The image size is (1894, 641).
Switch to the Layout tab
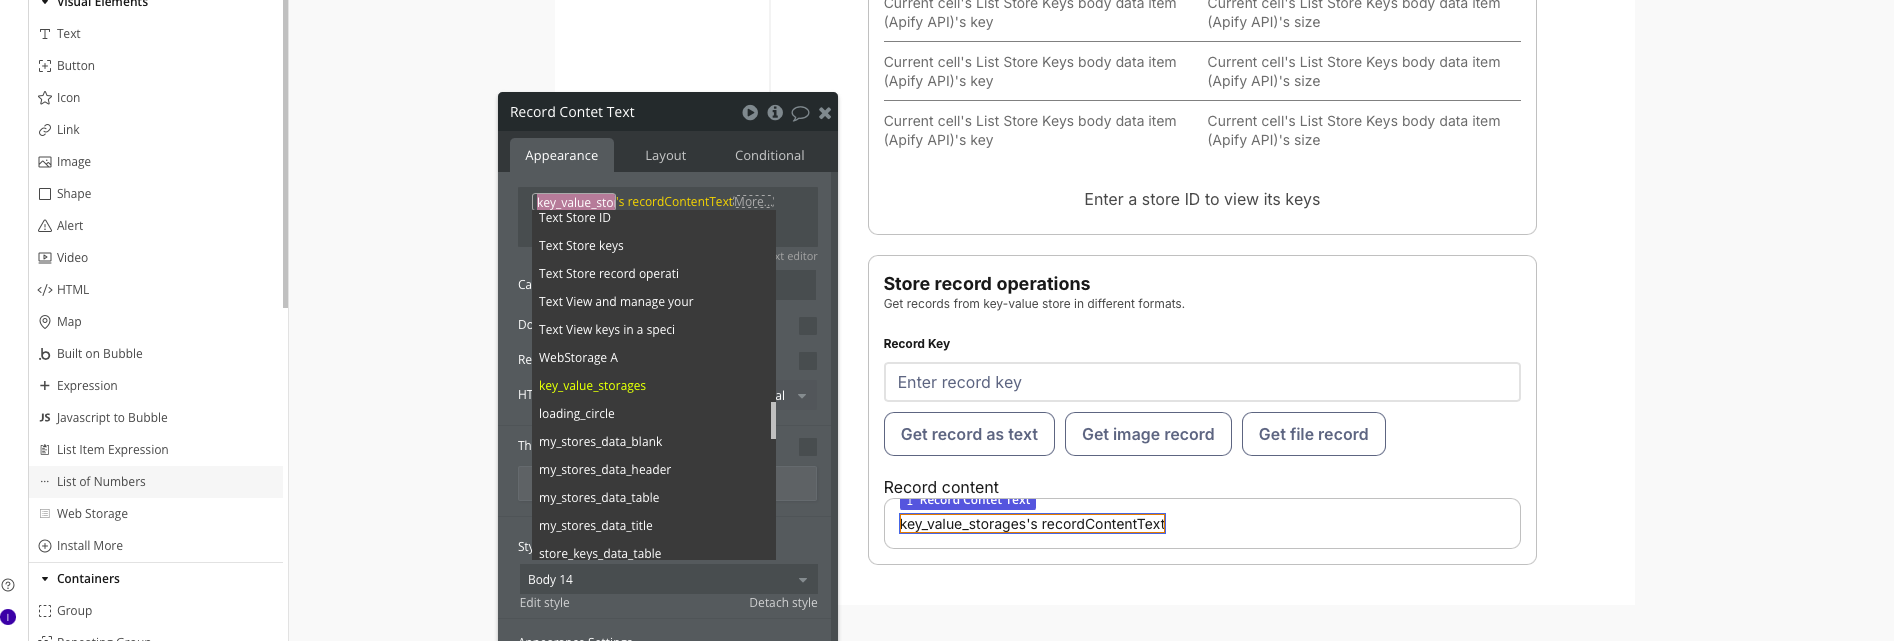665,156
